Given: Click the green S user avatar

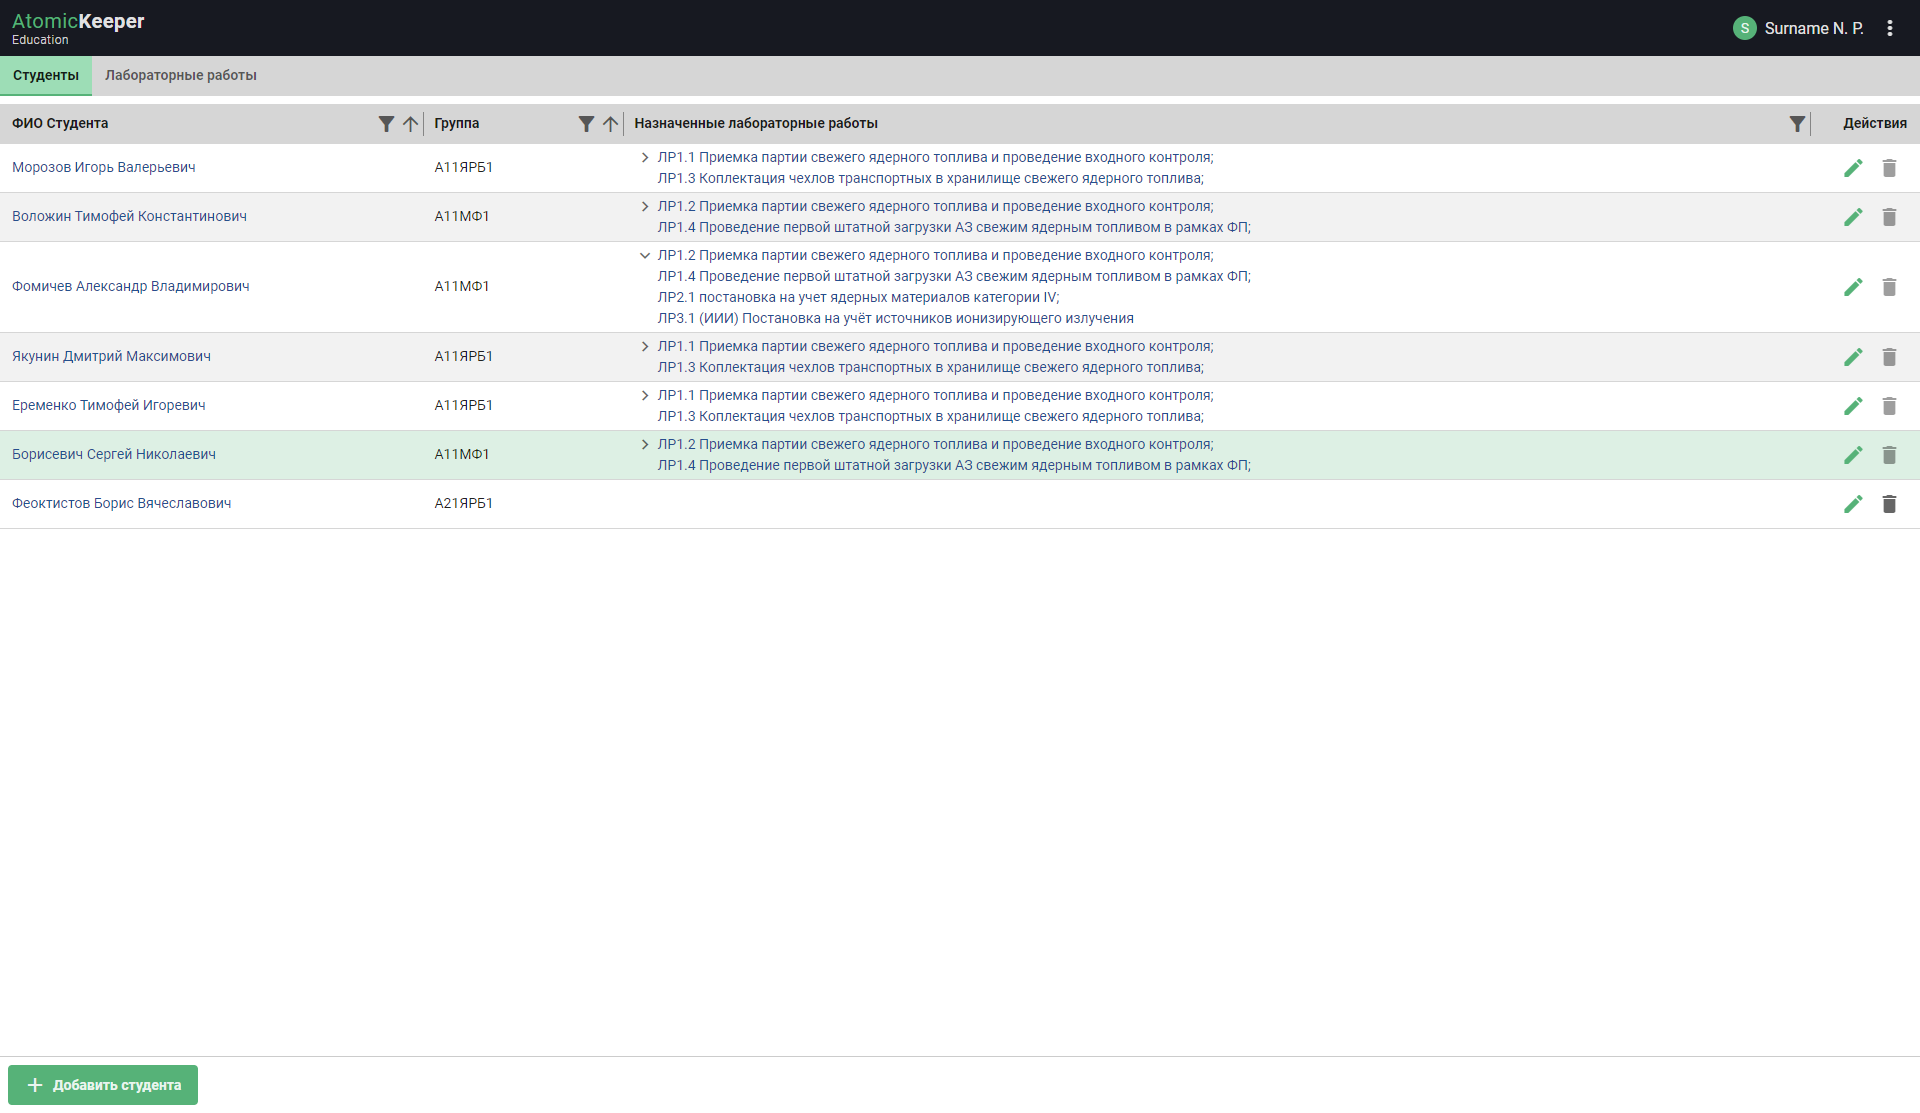Looking at the screenshot, I should (x=1745, y=28).
